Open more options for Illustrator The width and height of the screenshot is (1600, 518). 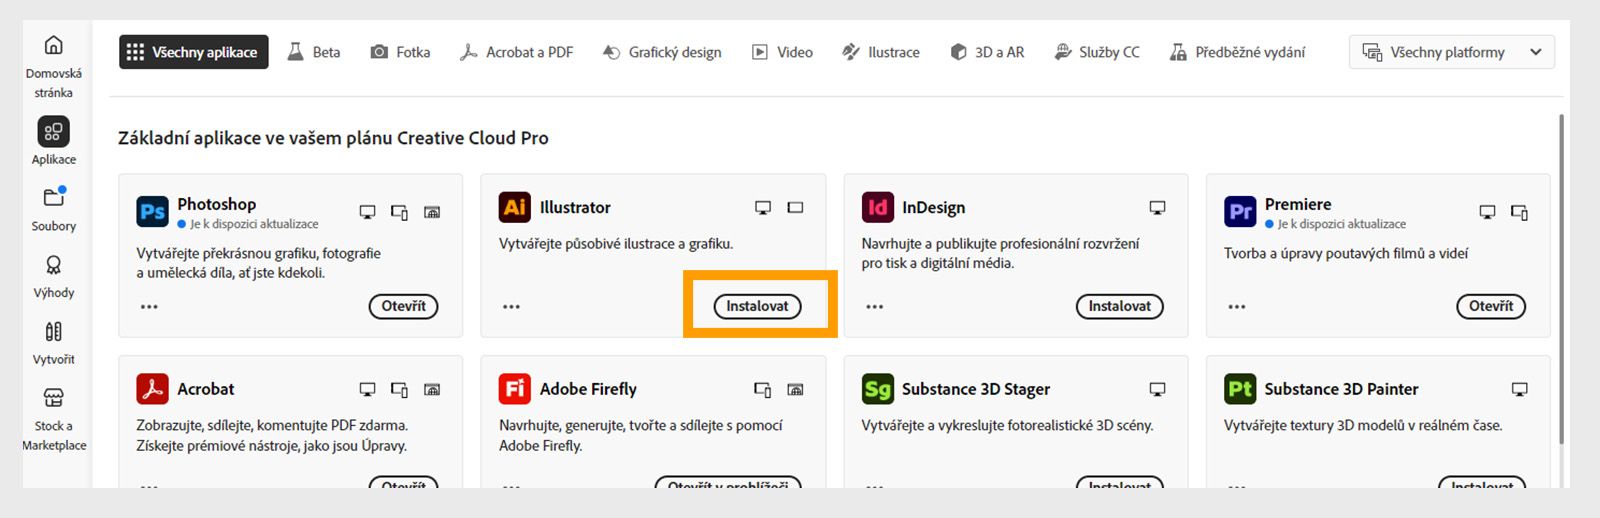coord(512,307)
